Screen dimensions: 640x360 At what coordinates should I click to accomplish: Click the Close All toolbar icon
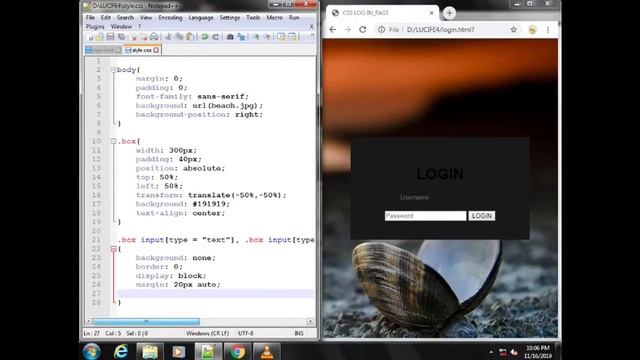click(144, 37)
